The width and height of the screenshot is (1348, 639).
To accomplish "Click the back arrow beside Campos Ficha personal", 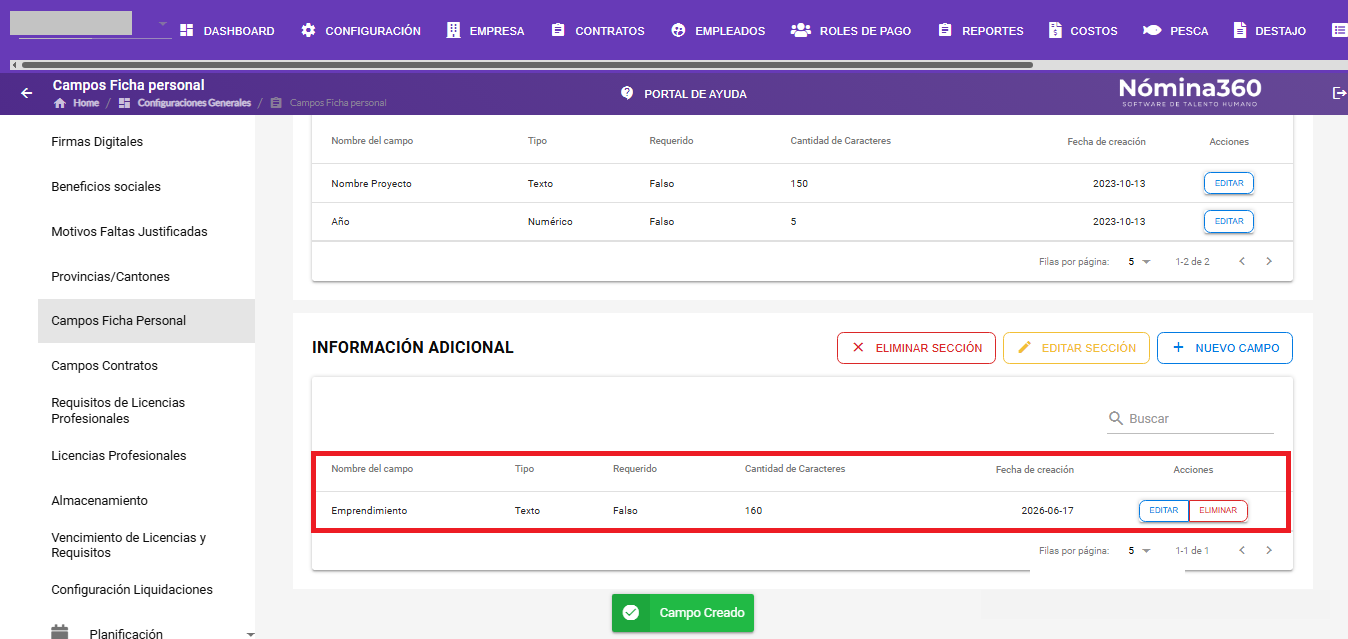I will (27, 93).
